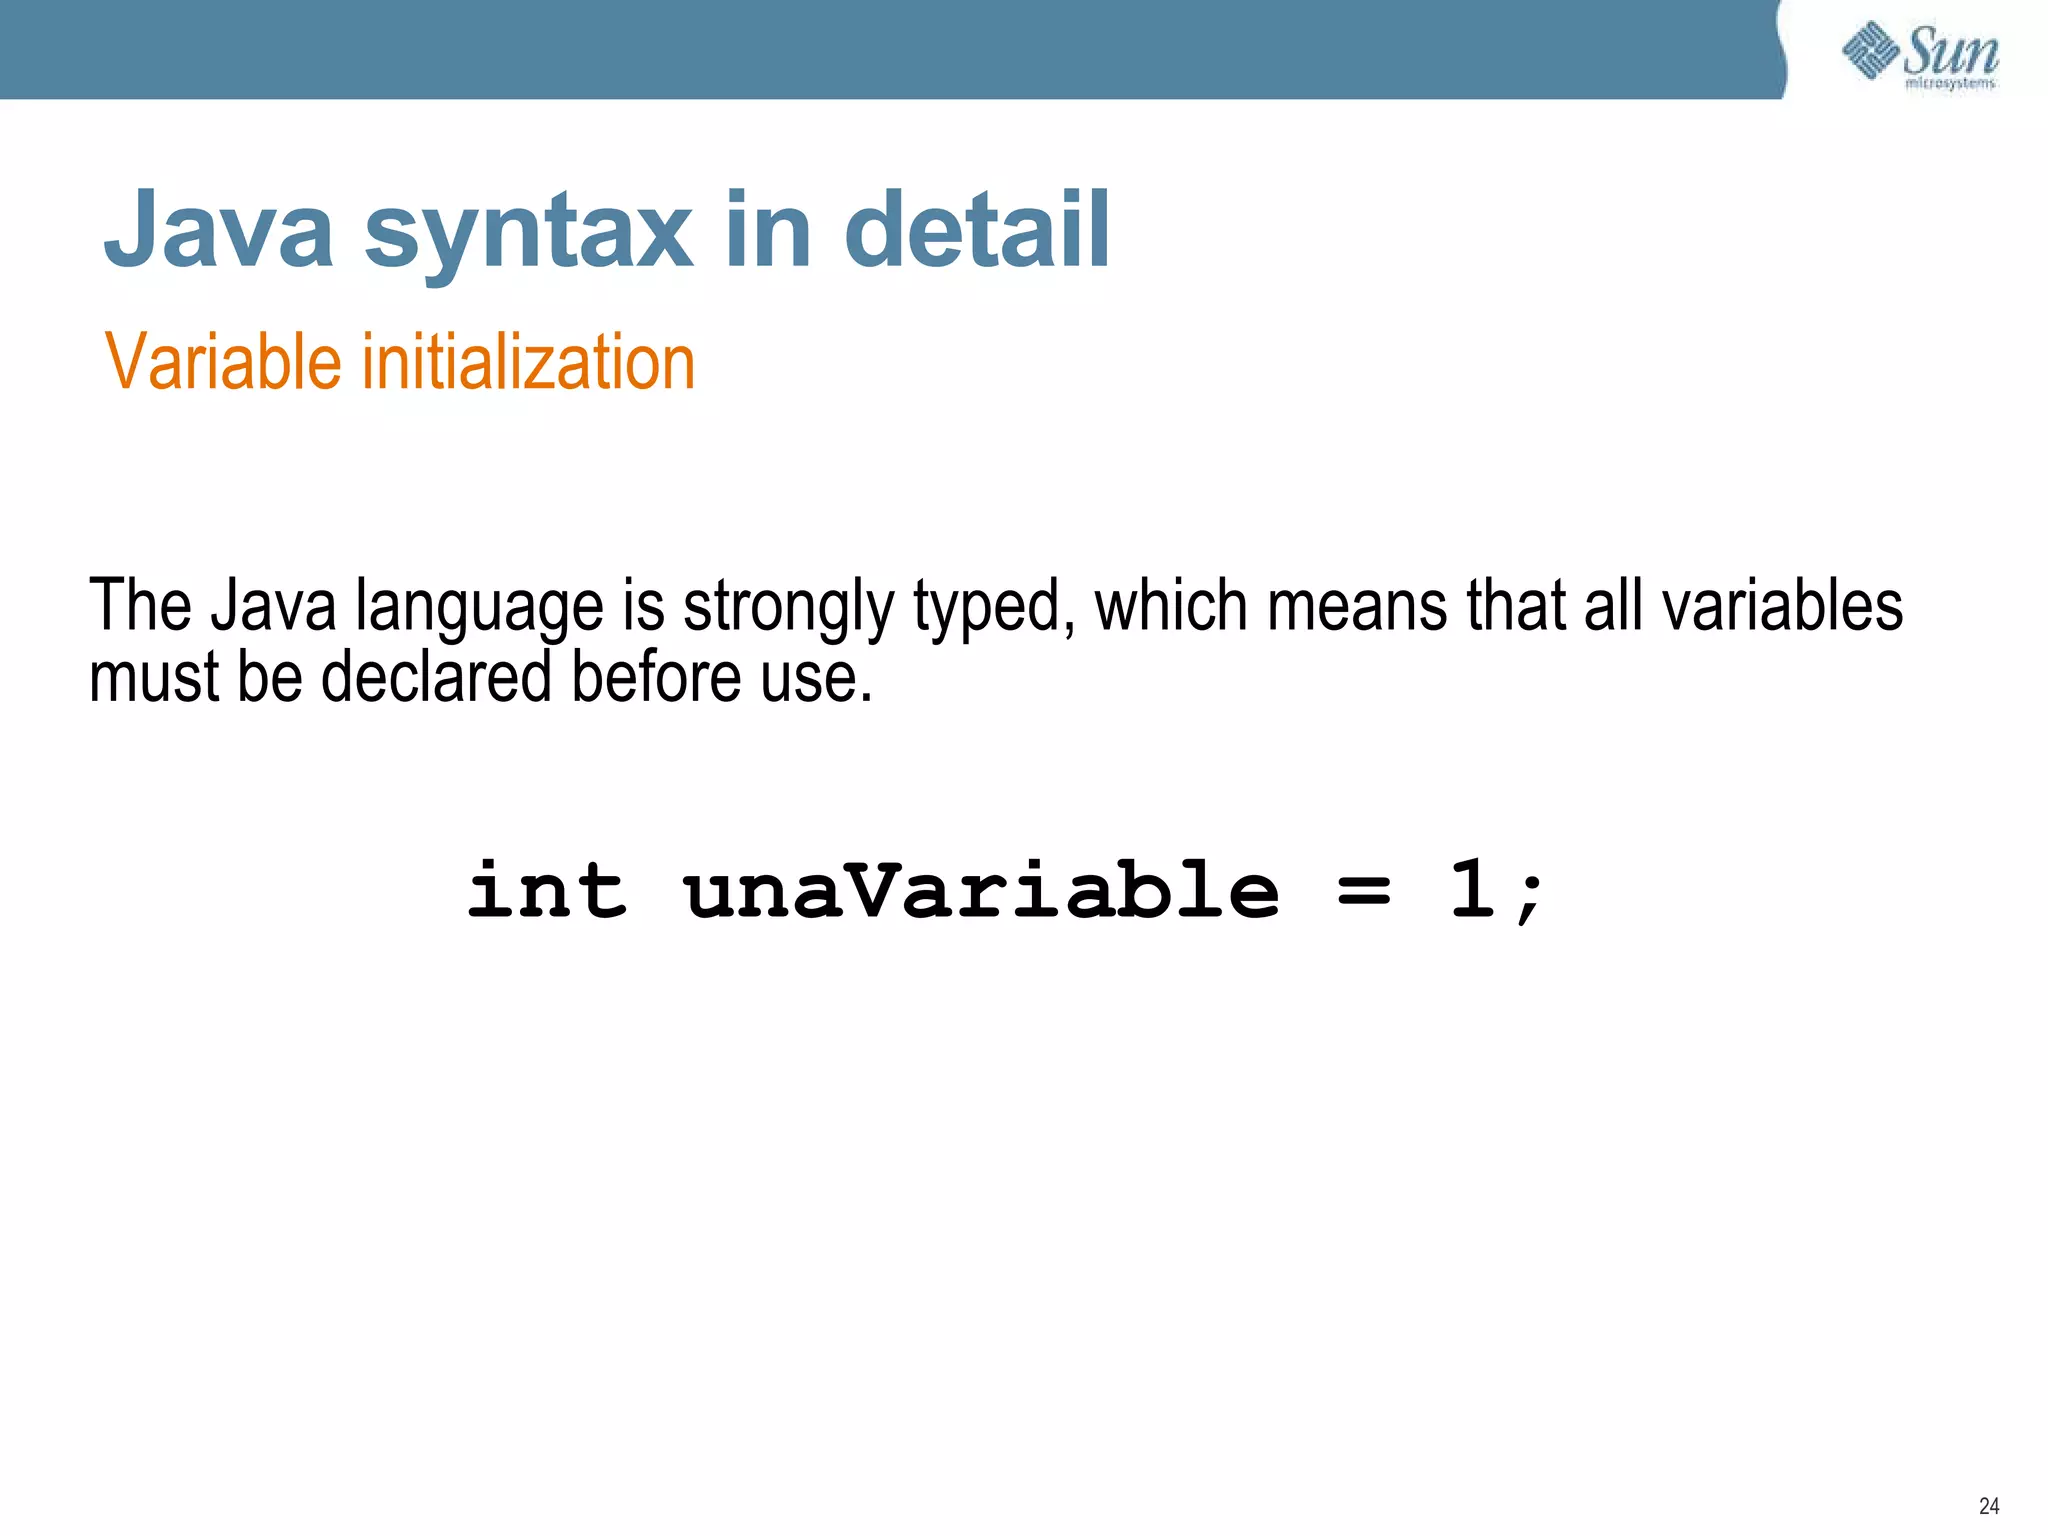Click the small microsystems text under logo
This screenshot has width=2048, height=1536.
(1950, 84)
